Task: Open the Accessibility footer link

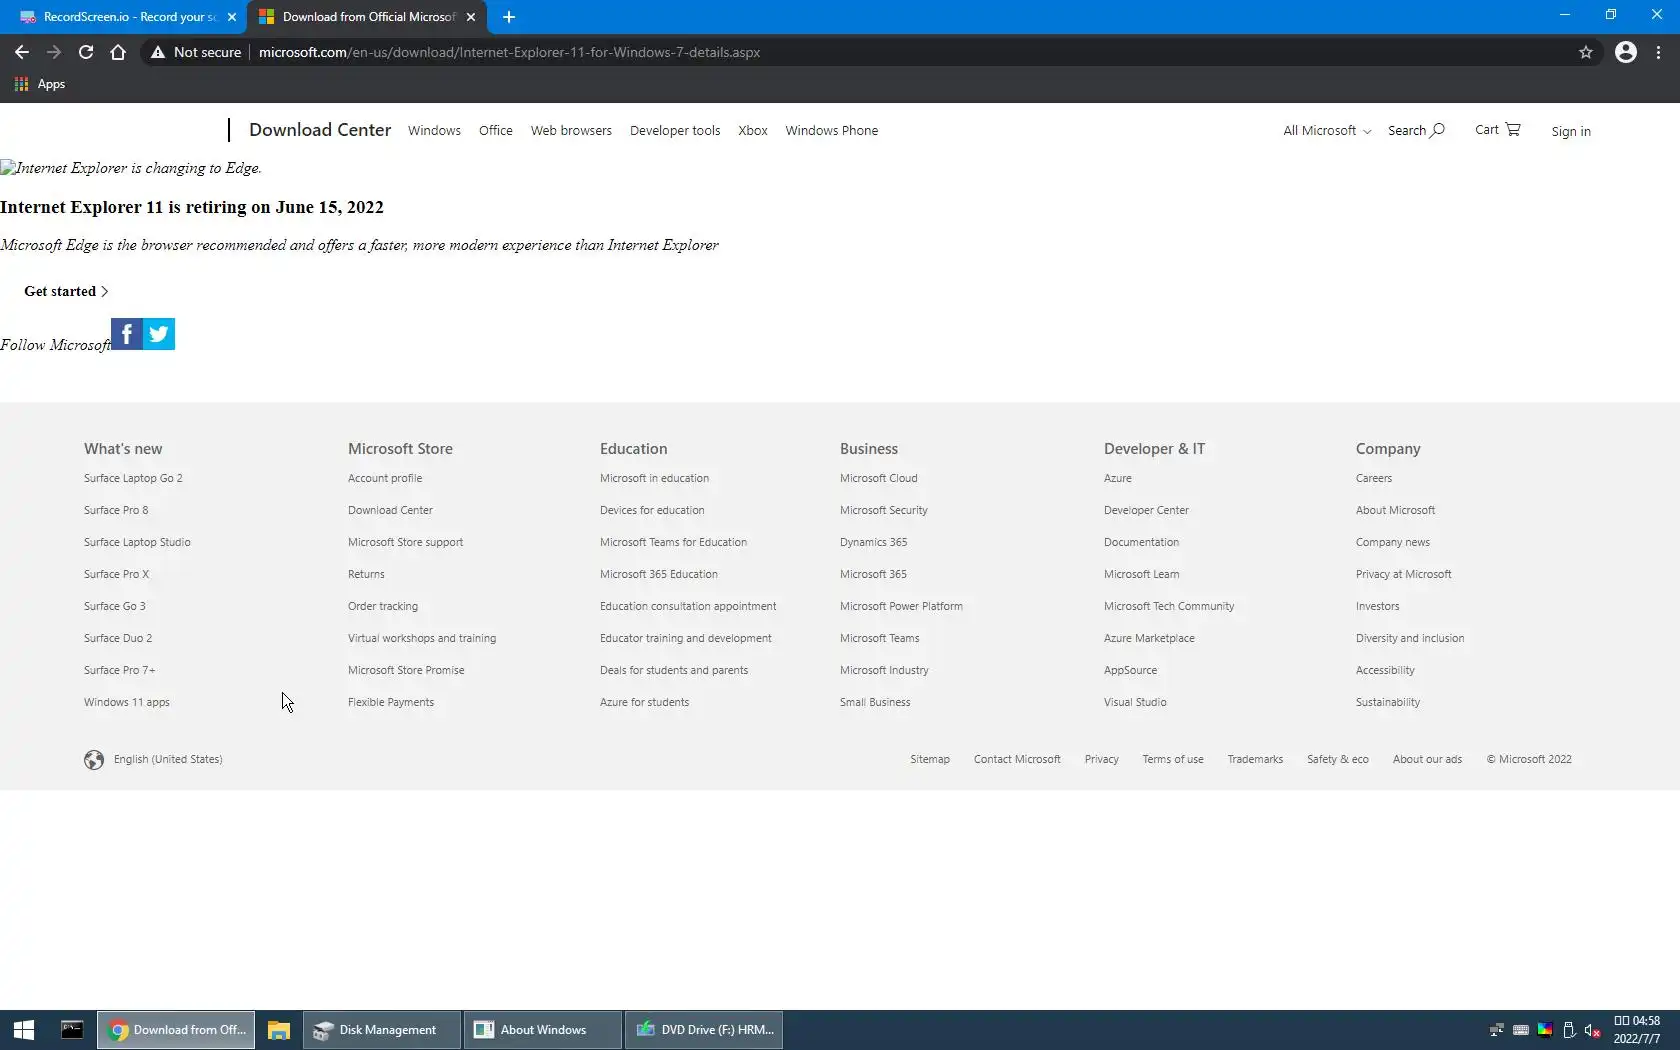Action: [x=1385, y=670]
